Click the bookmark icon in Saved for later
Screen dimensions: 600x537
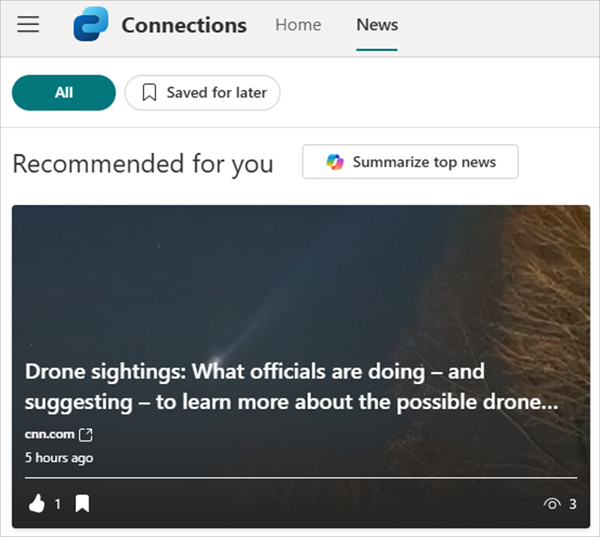pyautogui.click(x=150, y=93)
